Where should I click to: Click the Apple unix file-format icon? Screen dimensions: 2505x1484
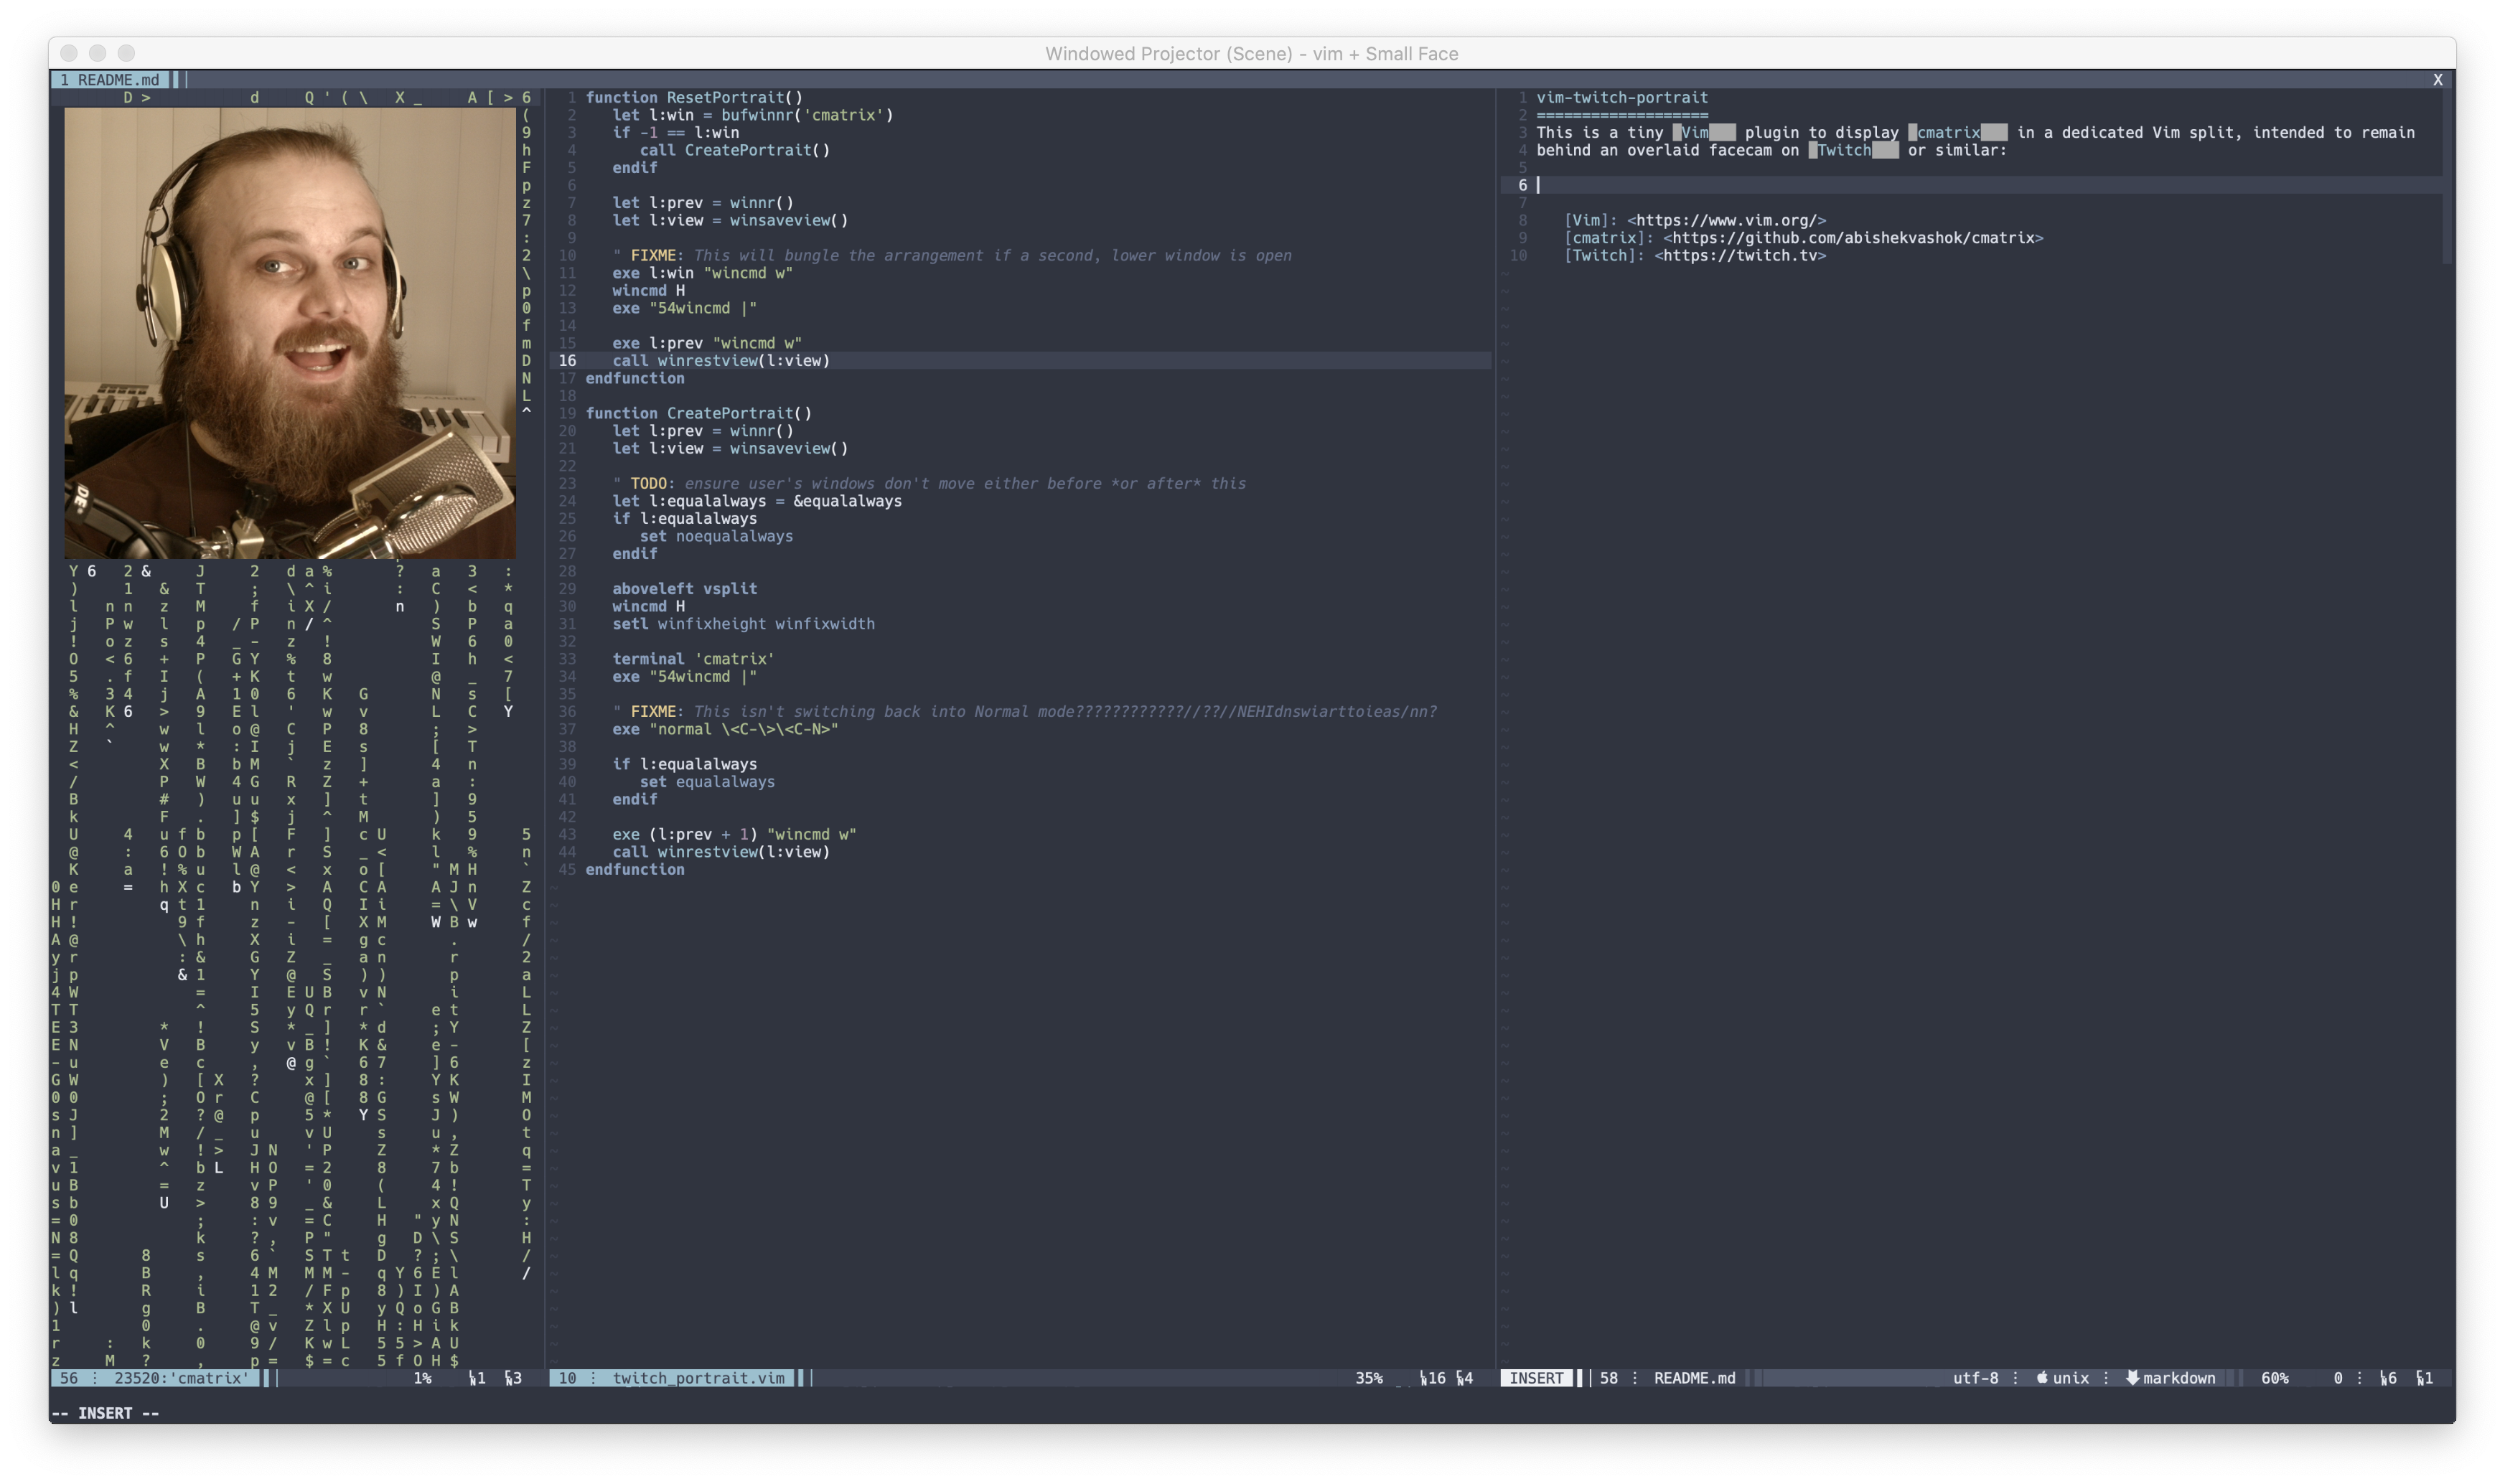(x=2042, y=1378)
